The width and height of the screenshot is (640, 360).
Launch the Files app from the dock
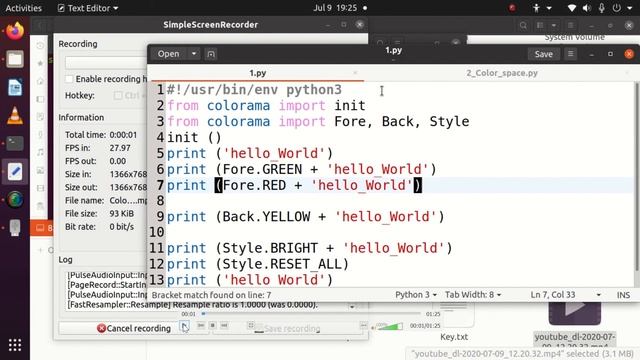coord(15,60)
